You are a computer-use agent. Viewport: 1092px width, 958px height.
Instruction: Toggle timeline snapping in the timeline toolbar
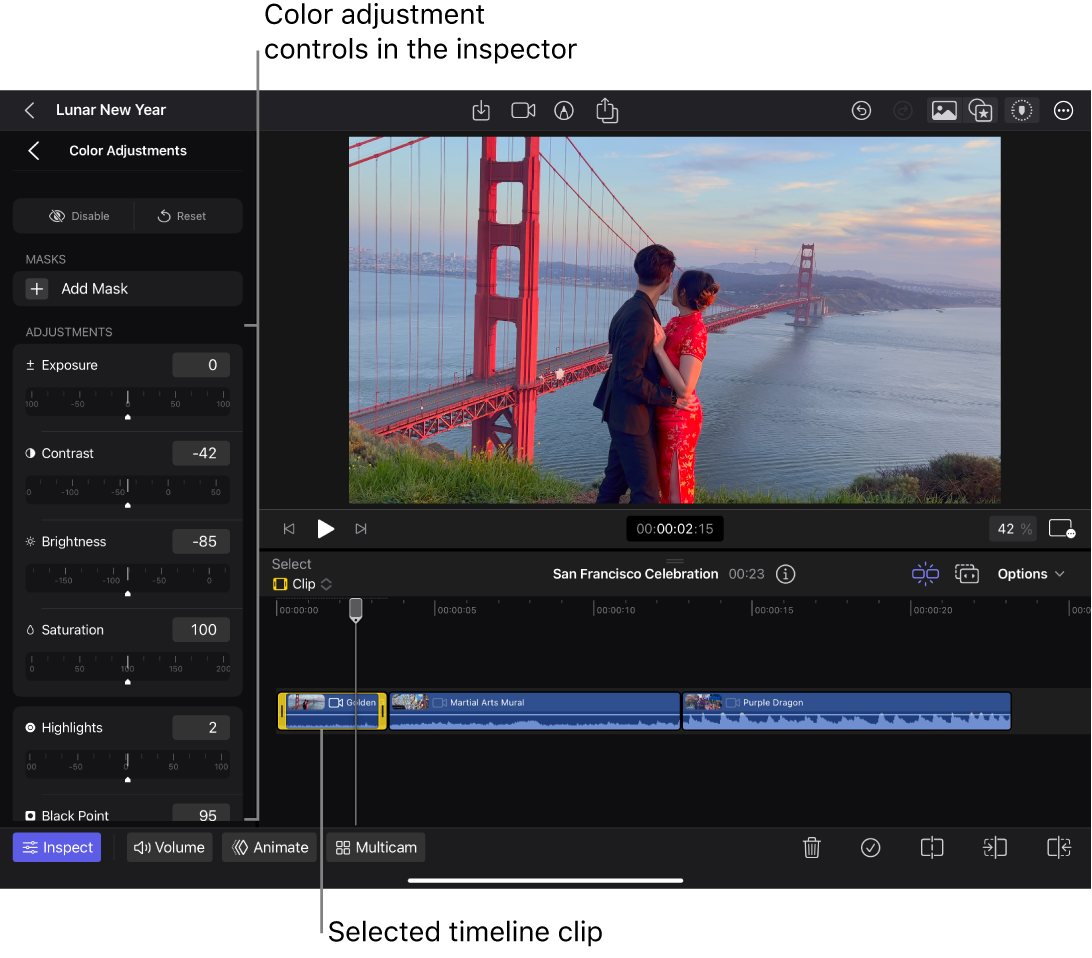click(x=925, y=573)
